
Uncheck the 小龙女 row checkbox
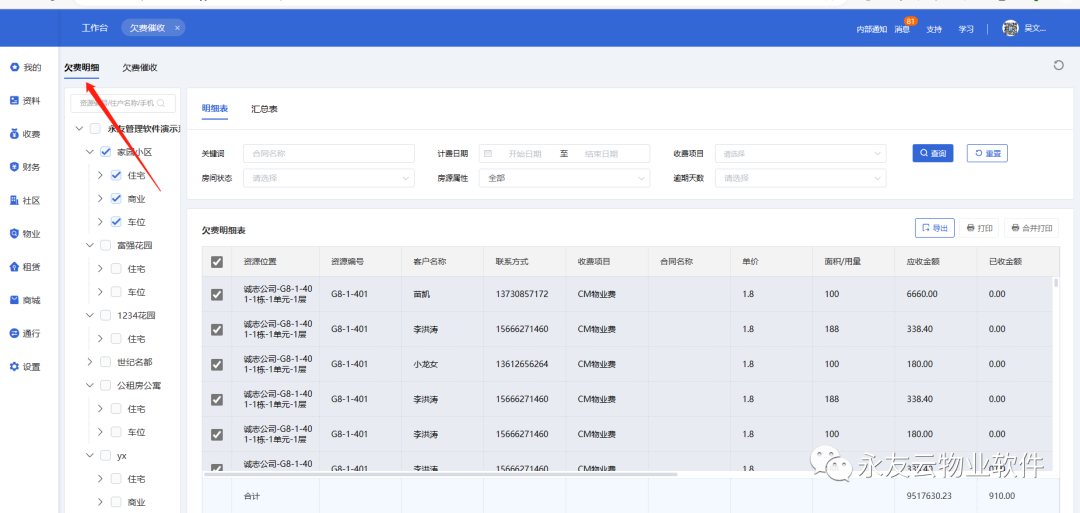click(x=216, y=364)
